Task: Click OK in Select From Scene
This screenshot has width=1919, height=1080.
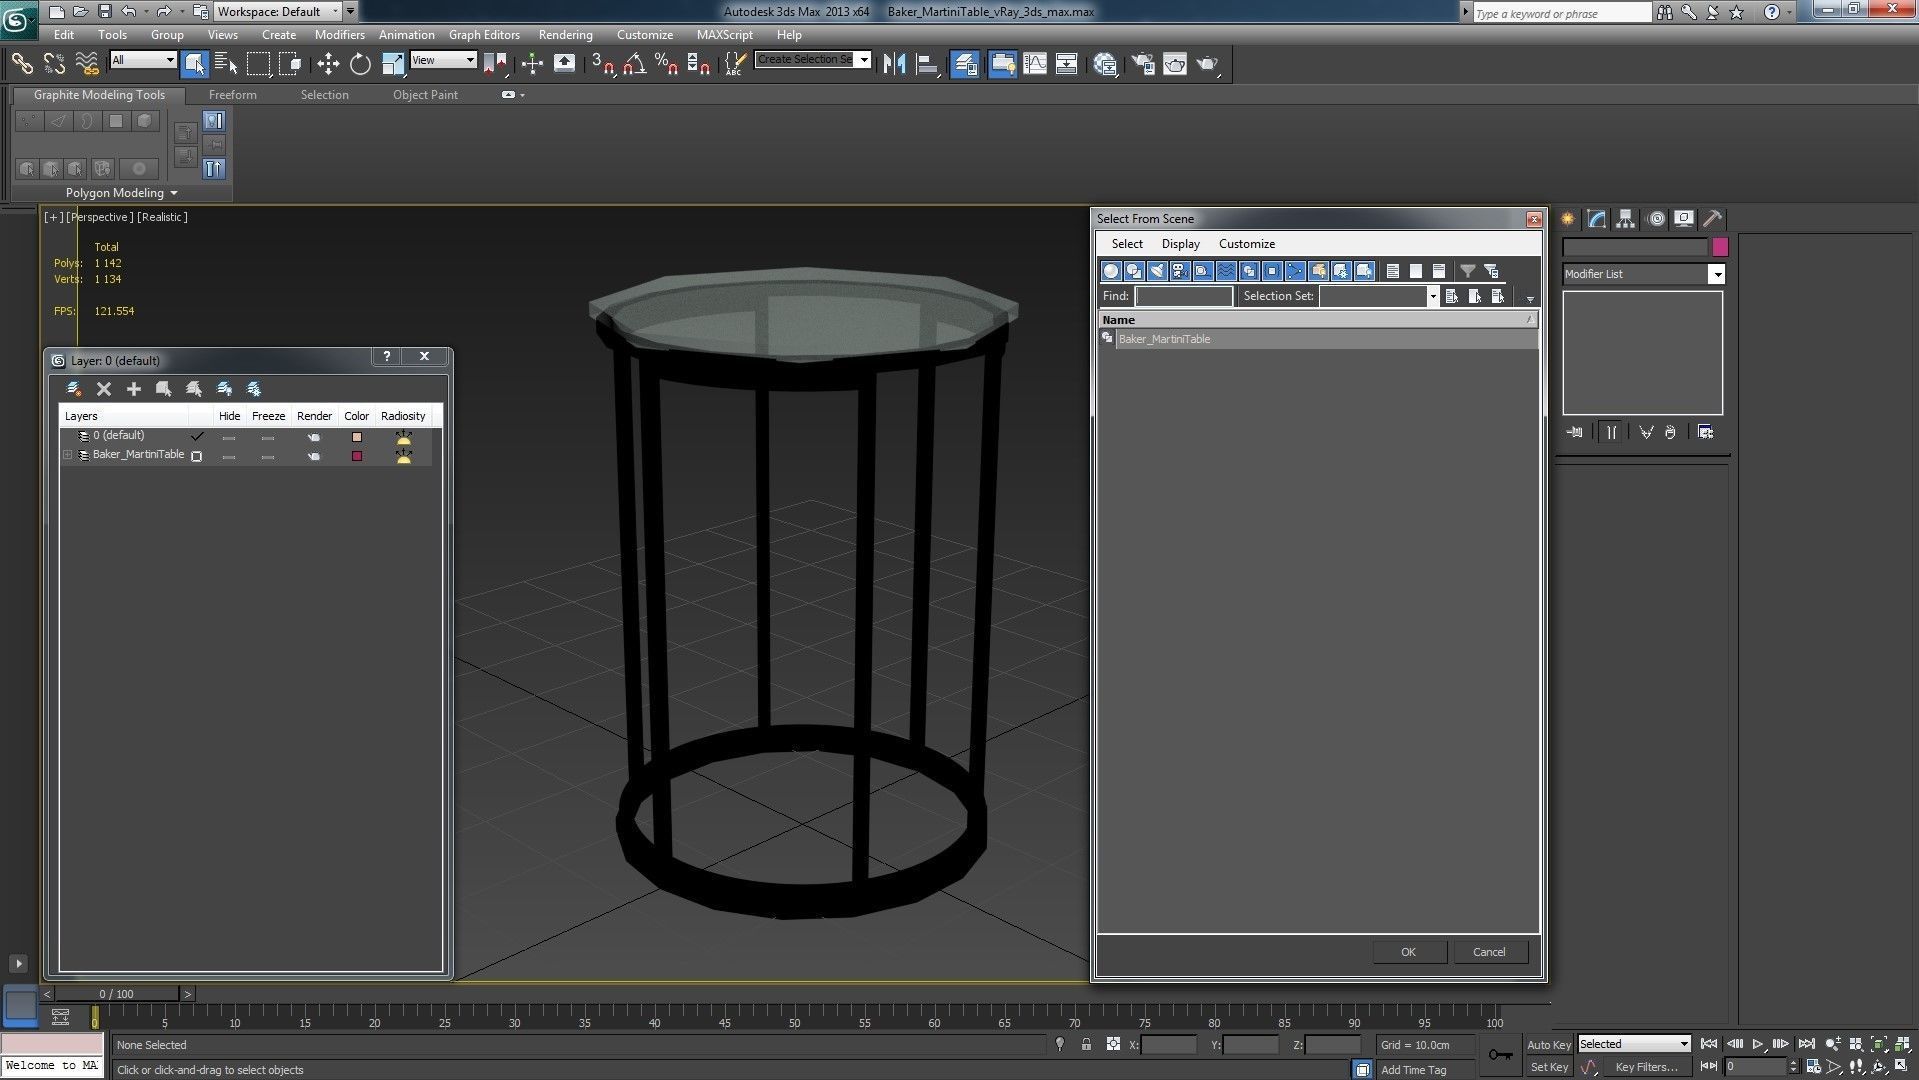Action: click(x=1408, y=952)
